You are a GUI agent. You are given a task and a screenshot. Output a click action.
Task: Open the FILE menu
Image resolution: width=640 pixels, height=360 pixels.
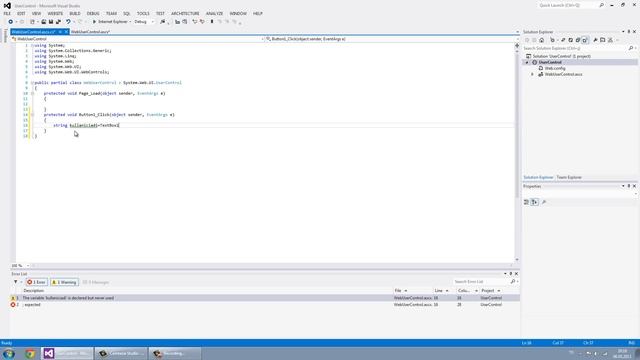pos(7,13)
